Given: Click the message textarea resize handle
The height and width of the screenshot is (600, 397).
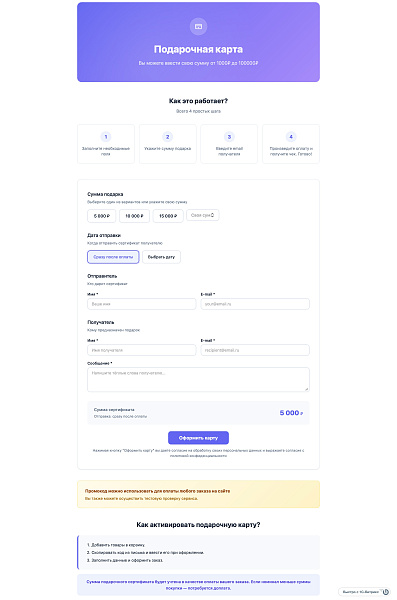Looking at the screenshot, I should tap(306, 389).
